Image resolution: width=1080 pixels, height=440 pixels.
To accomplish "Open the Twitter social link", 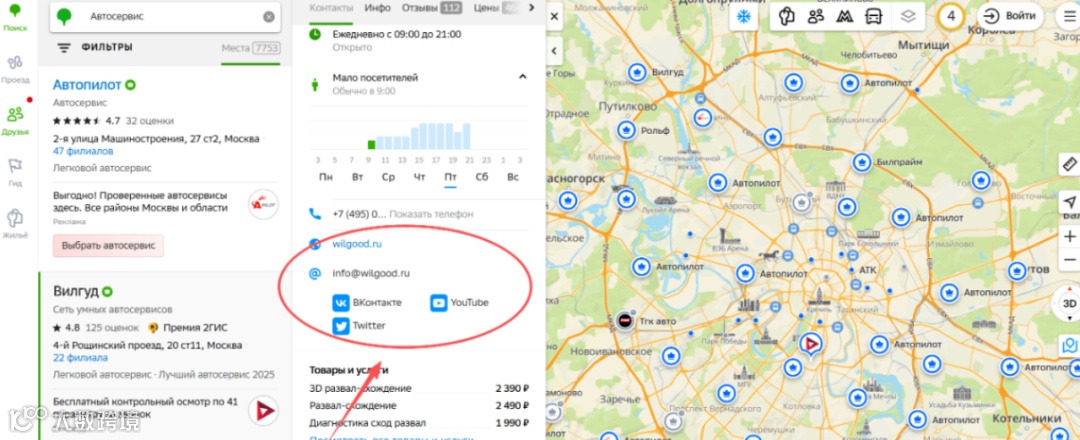I will 360,326.
